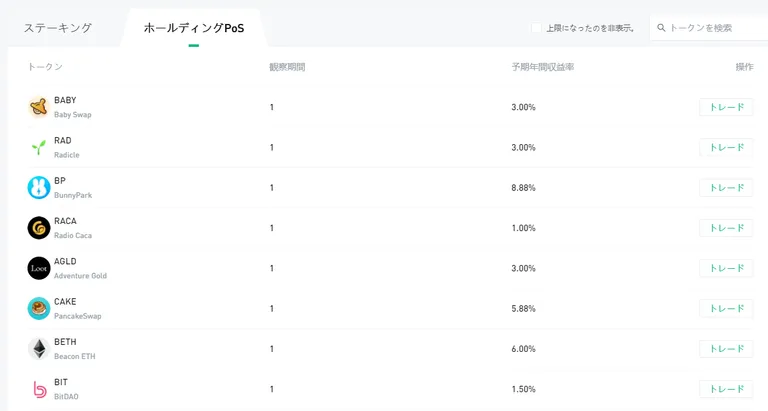Image resolution: width=768 pixels, height=411 pixels.
Task: Click トレード button for BP BunnyPark
Action: point(726,188)
